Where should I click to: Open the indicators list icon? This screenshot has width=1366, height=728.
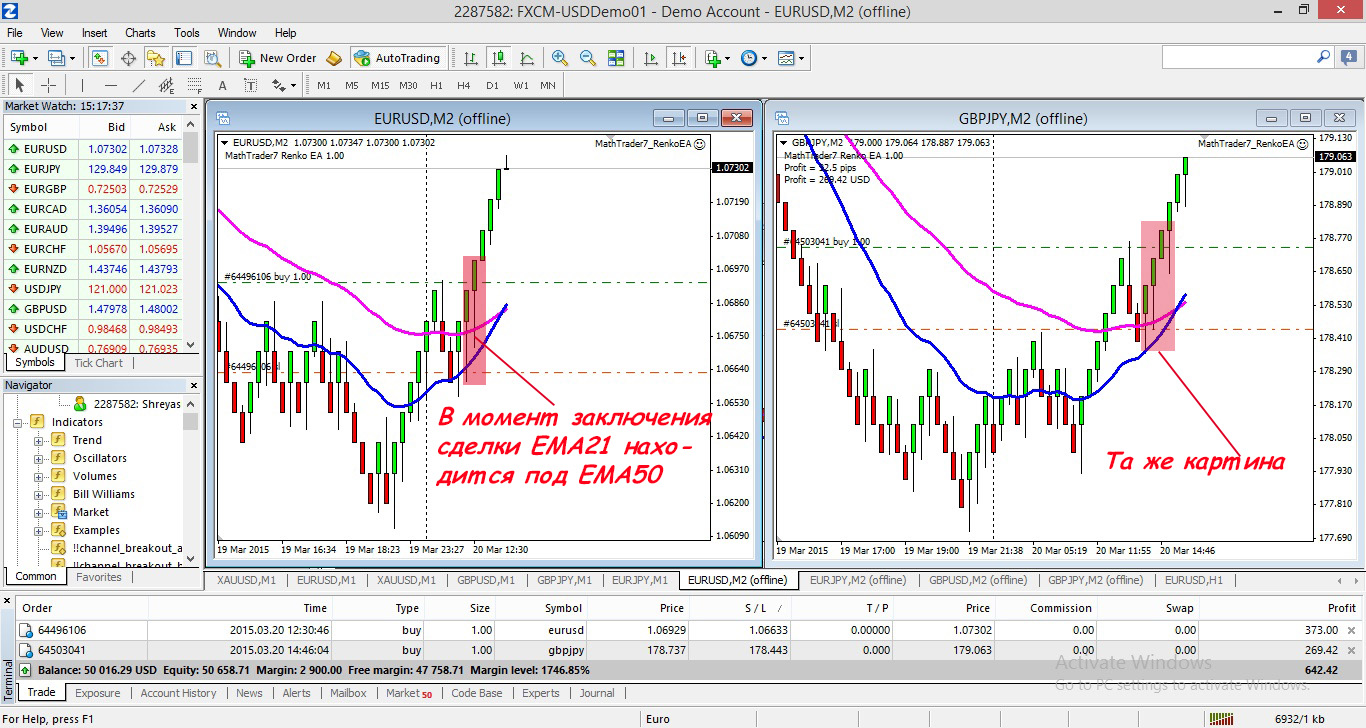coord(713,58)
